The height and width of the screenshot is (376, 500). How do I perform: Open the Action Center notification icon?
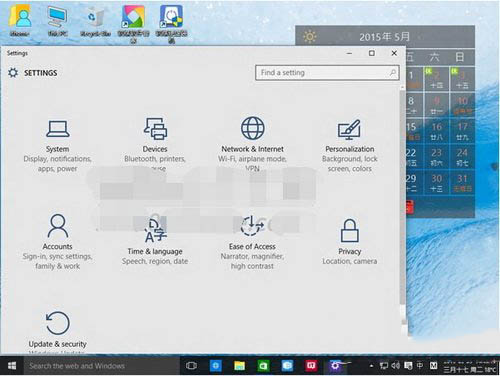coord(408,366)
